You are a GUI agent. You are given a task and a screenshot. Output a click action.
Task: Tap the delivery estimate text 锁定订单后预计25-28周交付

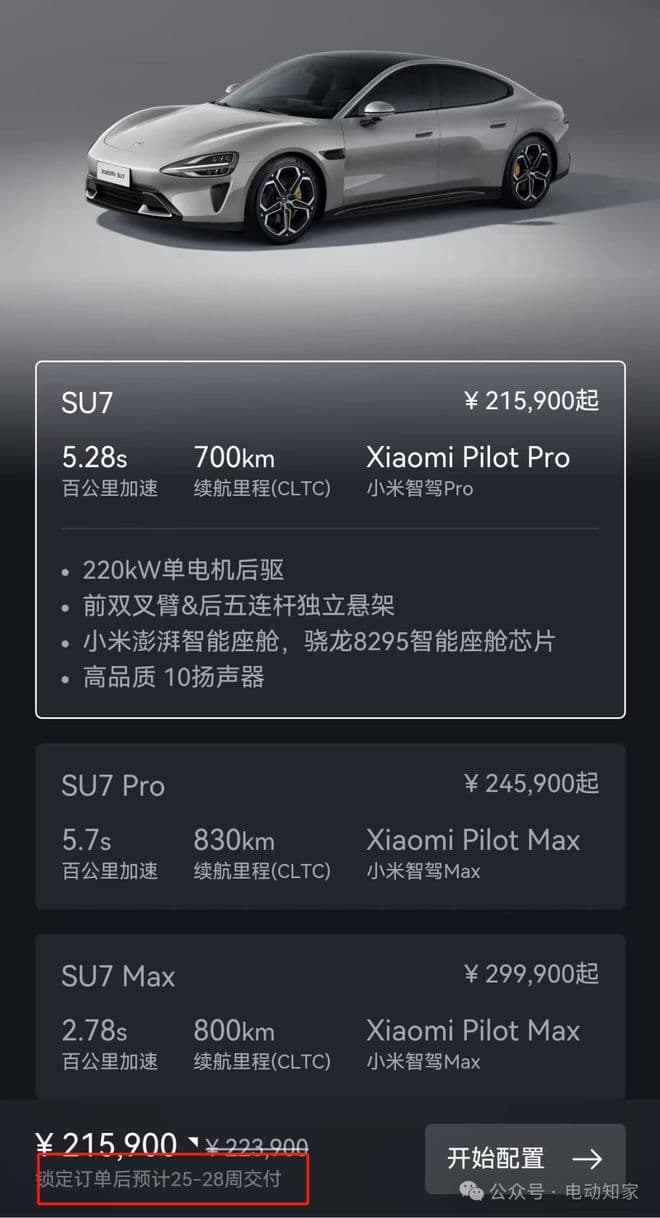tap(160, 1180)
